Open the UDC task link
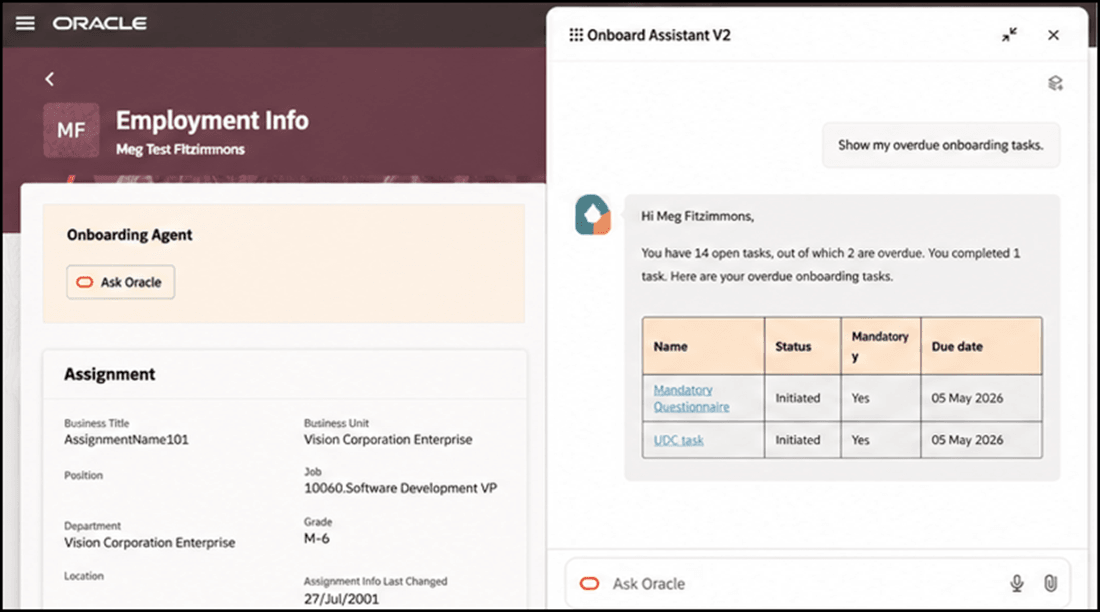The image size is (1100, 612). coord(678,440)
